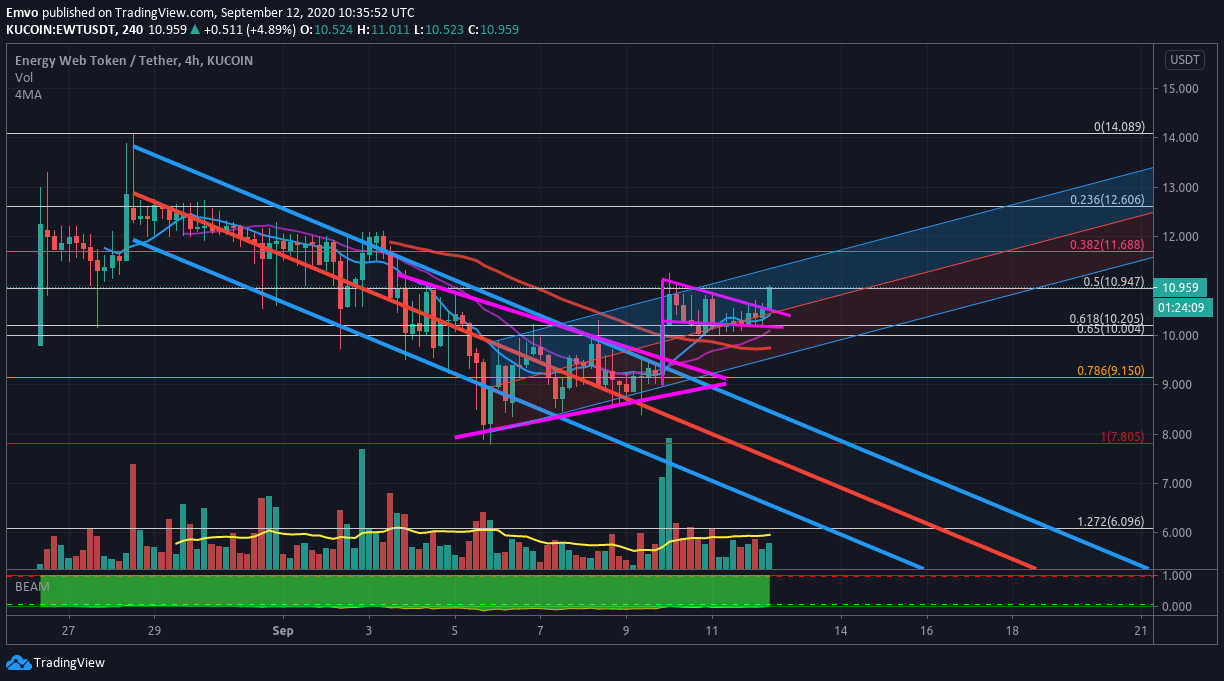Click the USDT currency button
The height and width of the screenshot is (681, 1224).
coord(1185,60)
